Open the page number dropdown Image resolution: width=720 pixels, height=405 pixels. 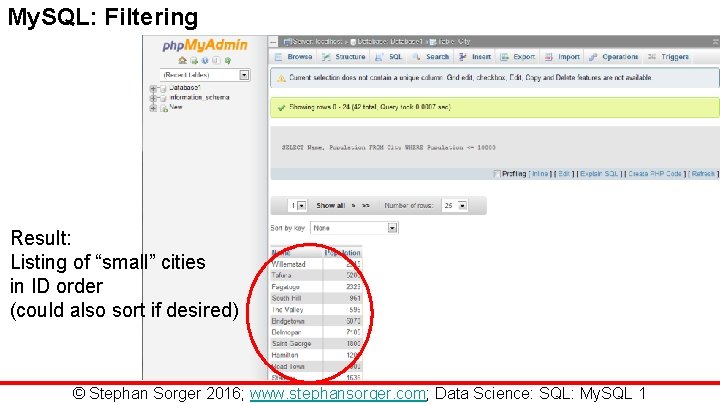pos(297,206)
